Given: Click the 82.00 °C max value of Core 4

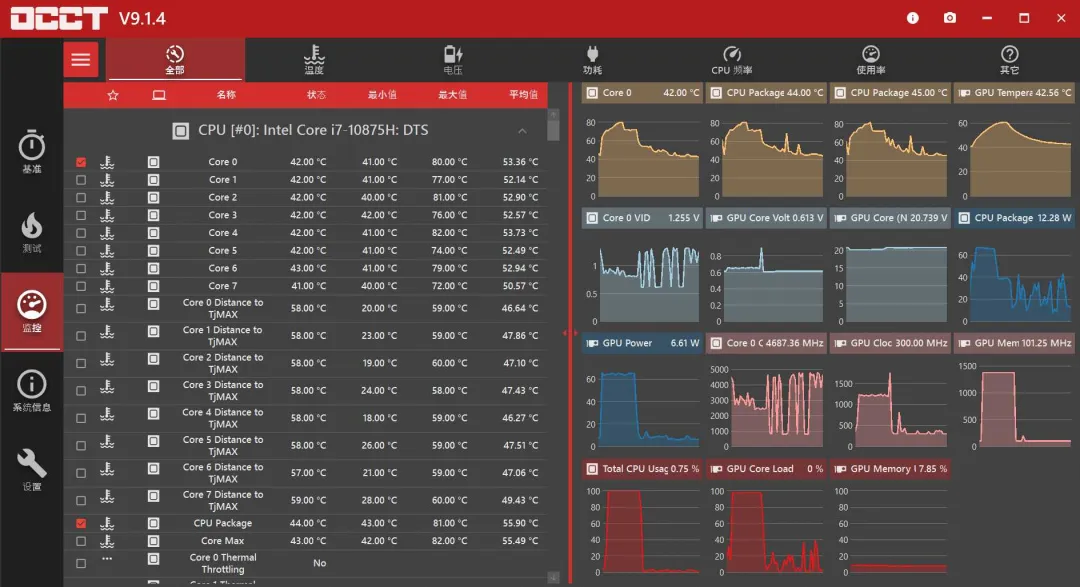Looking at the screenshot, I should tap(449, 233).
